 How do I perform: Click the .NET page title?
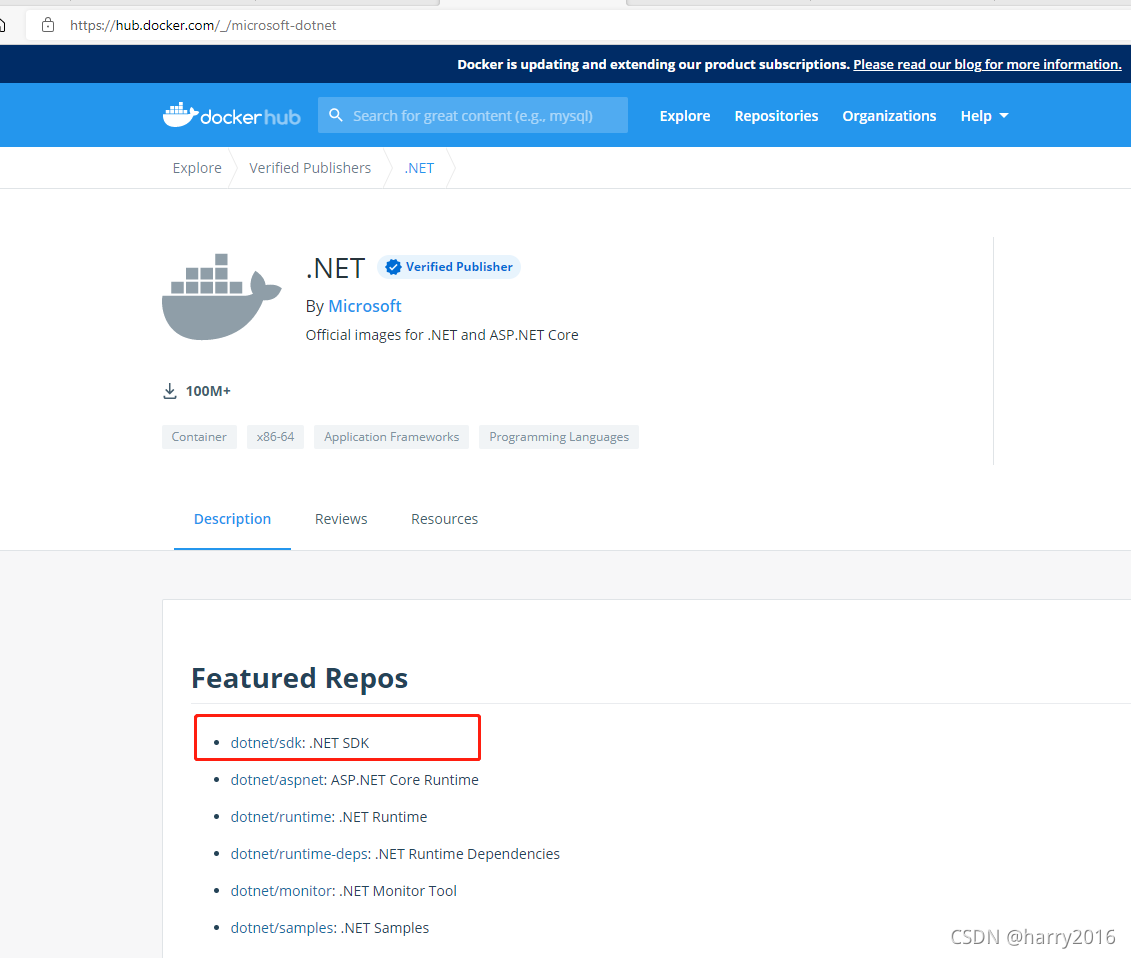tap(335, 268)
